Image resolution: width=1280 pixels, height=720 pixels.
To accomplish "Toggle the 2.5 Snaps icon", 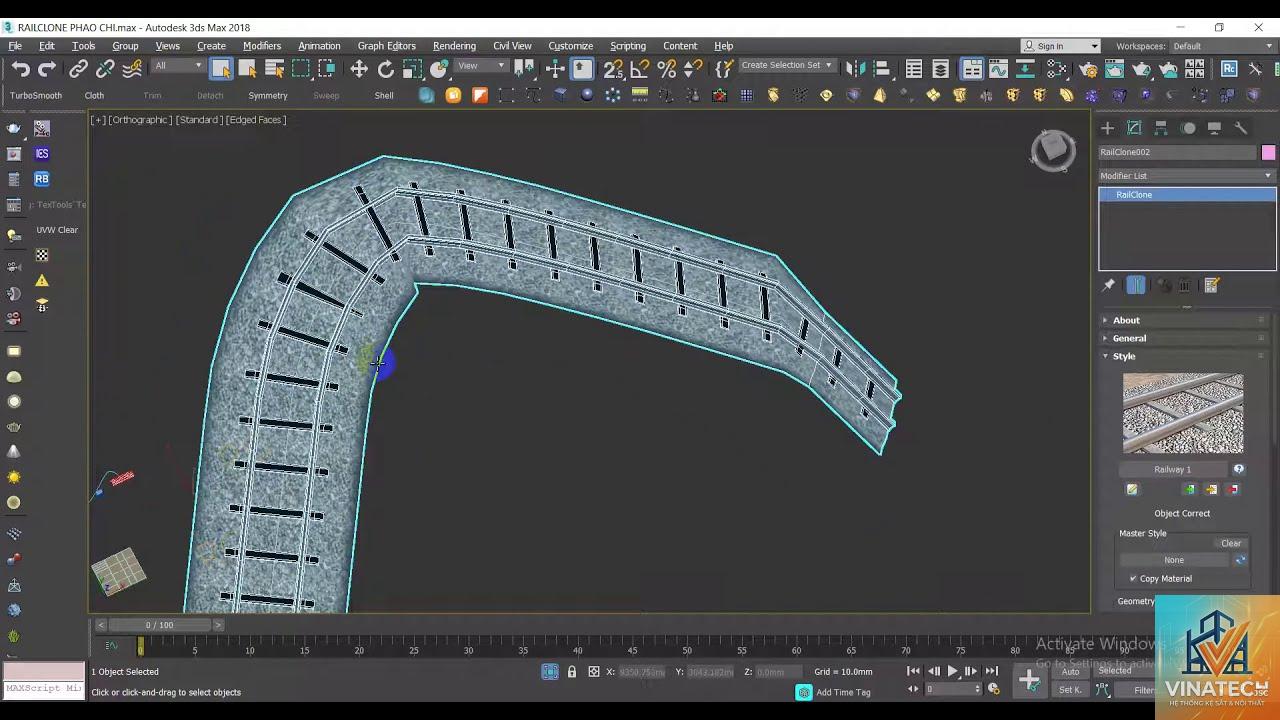I will point(613,69).
